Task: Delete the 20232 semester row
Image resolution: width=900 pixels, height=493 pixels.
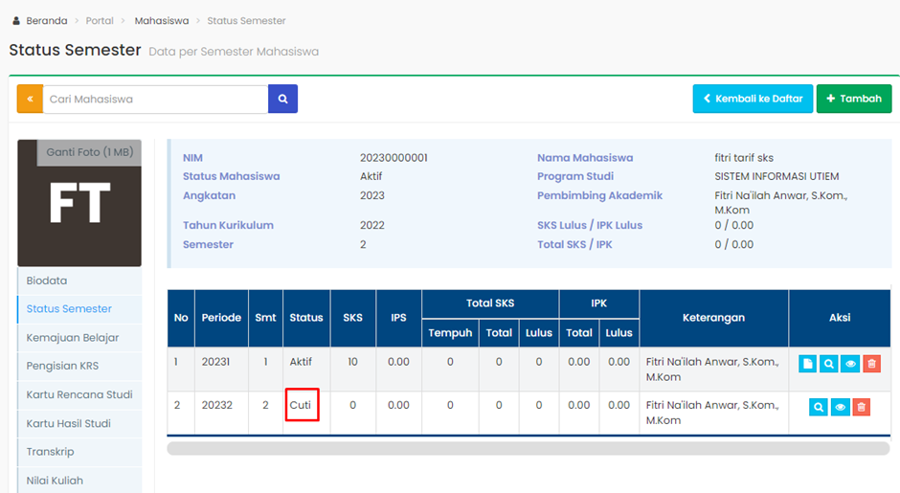Action: coord(861,407)
